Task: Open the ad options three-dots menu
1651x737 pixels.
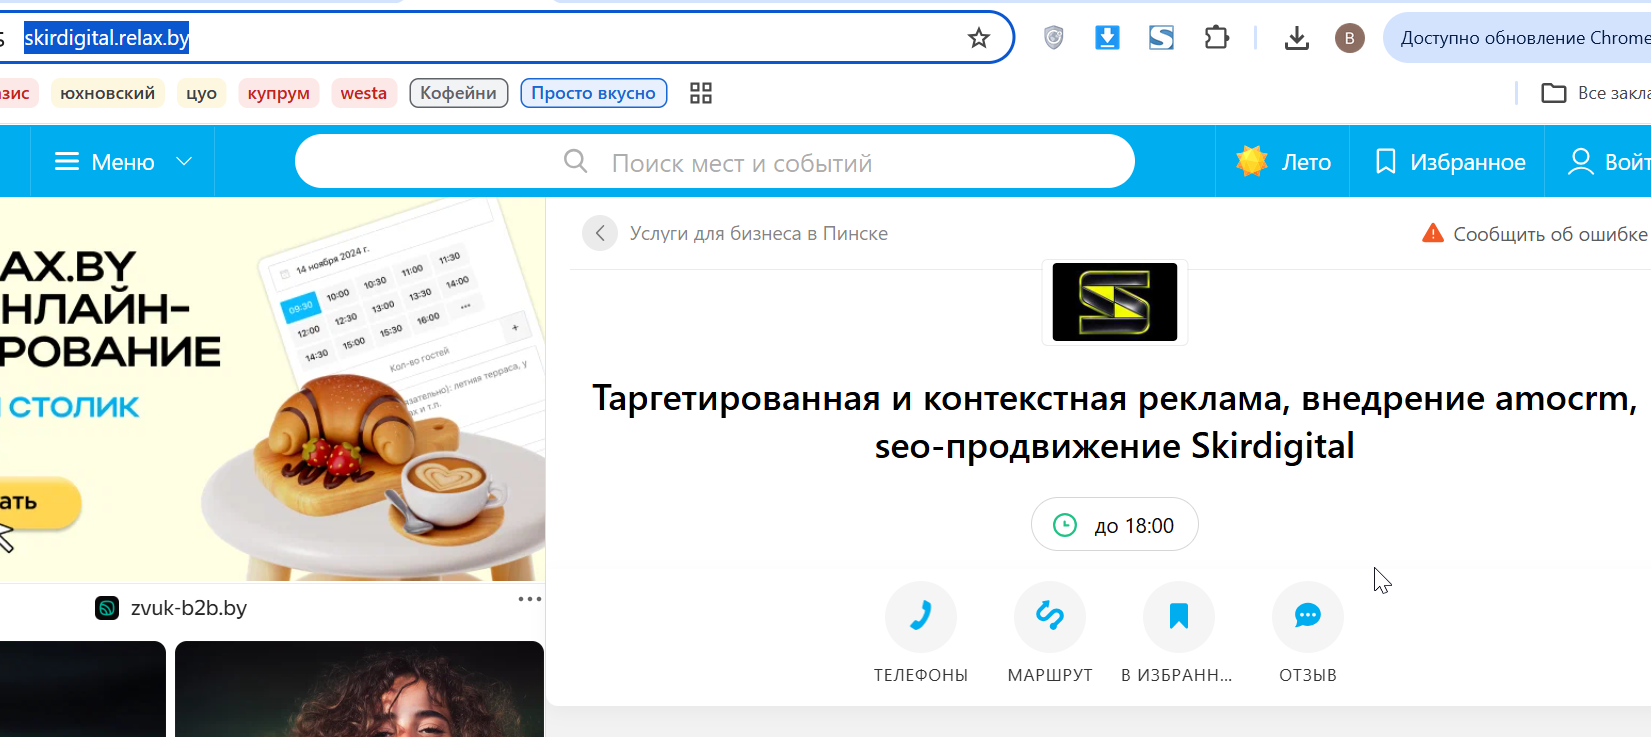Action: click(529, 599)
